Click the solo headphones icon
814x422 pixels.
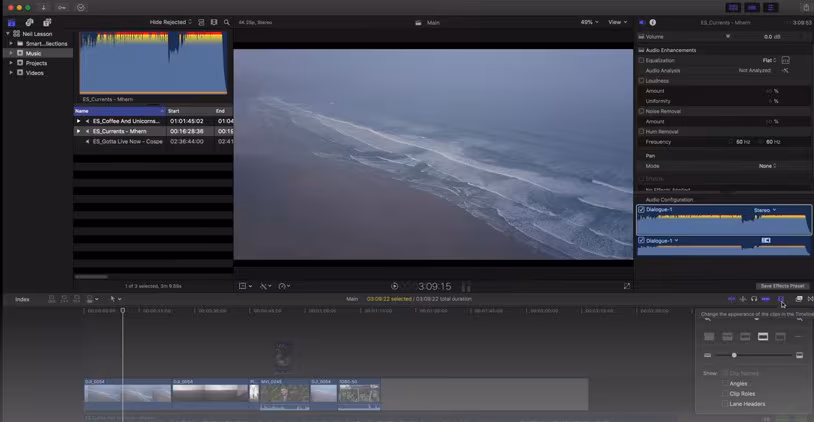(x=754, y=299)
